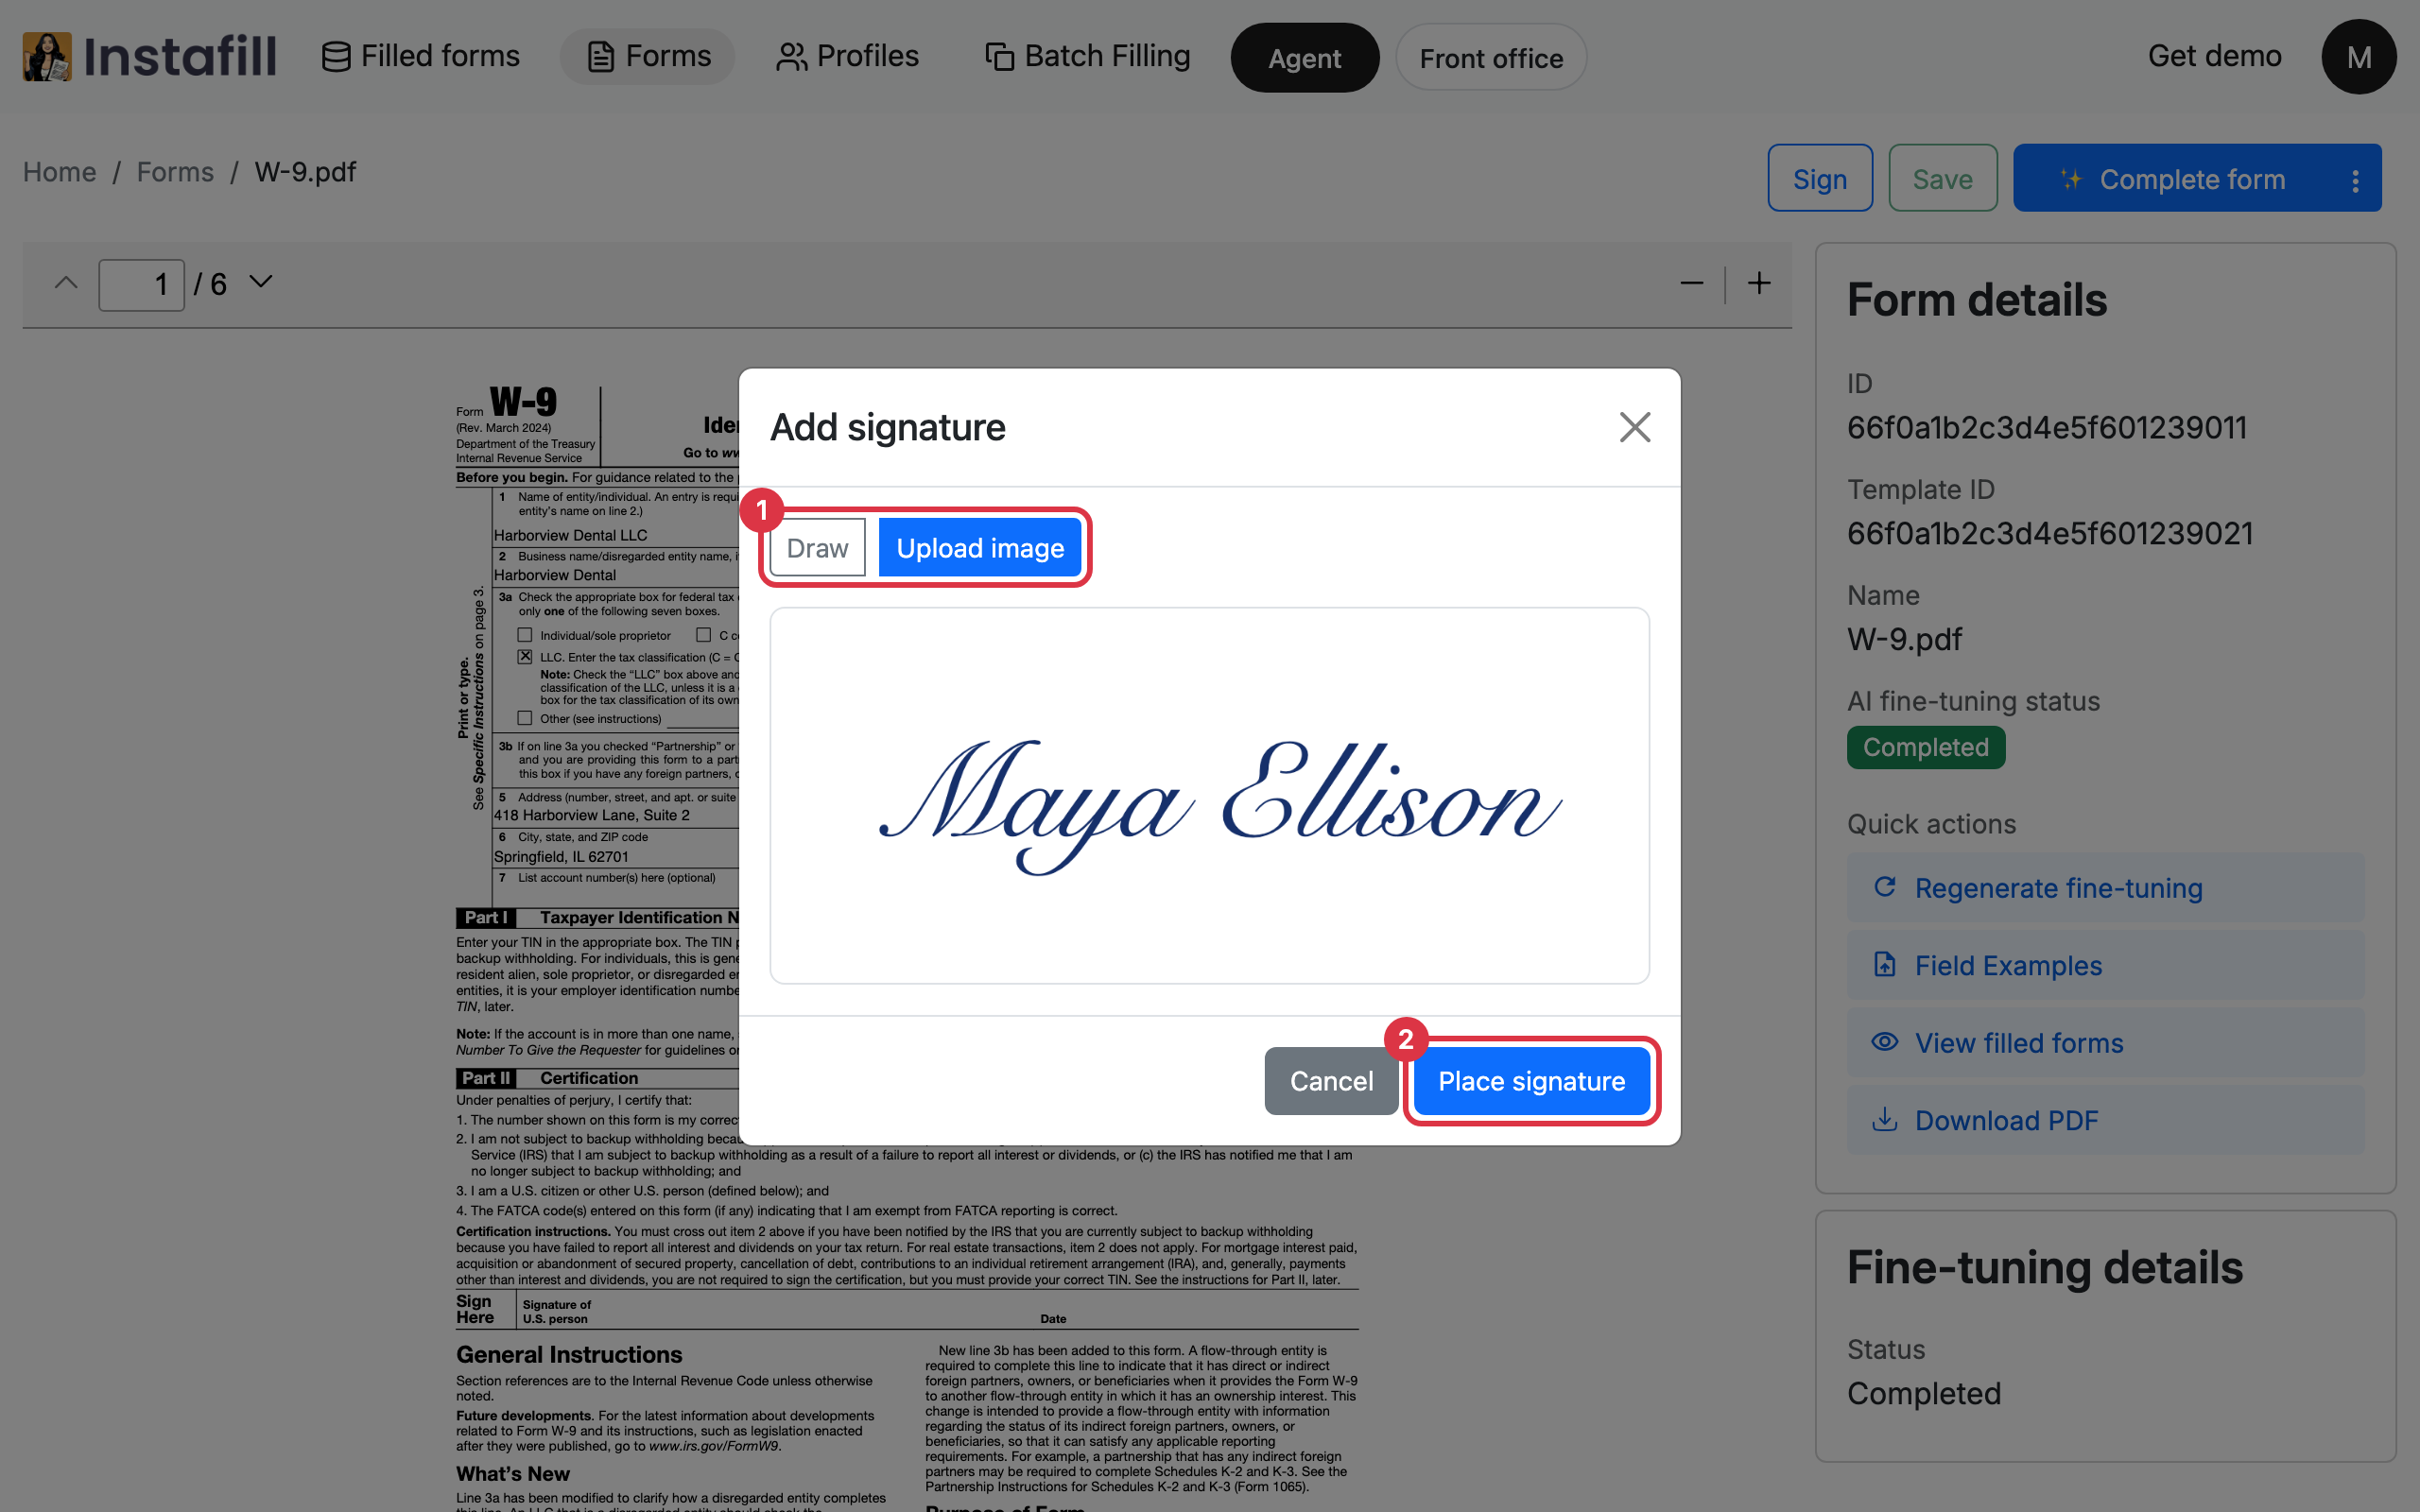Click the 418 Harborview Lane address field
Viewport: 2420px width, 1512px height.
616,815
